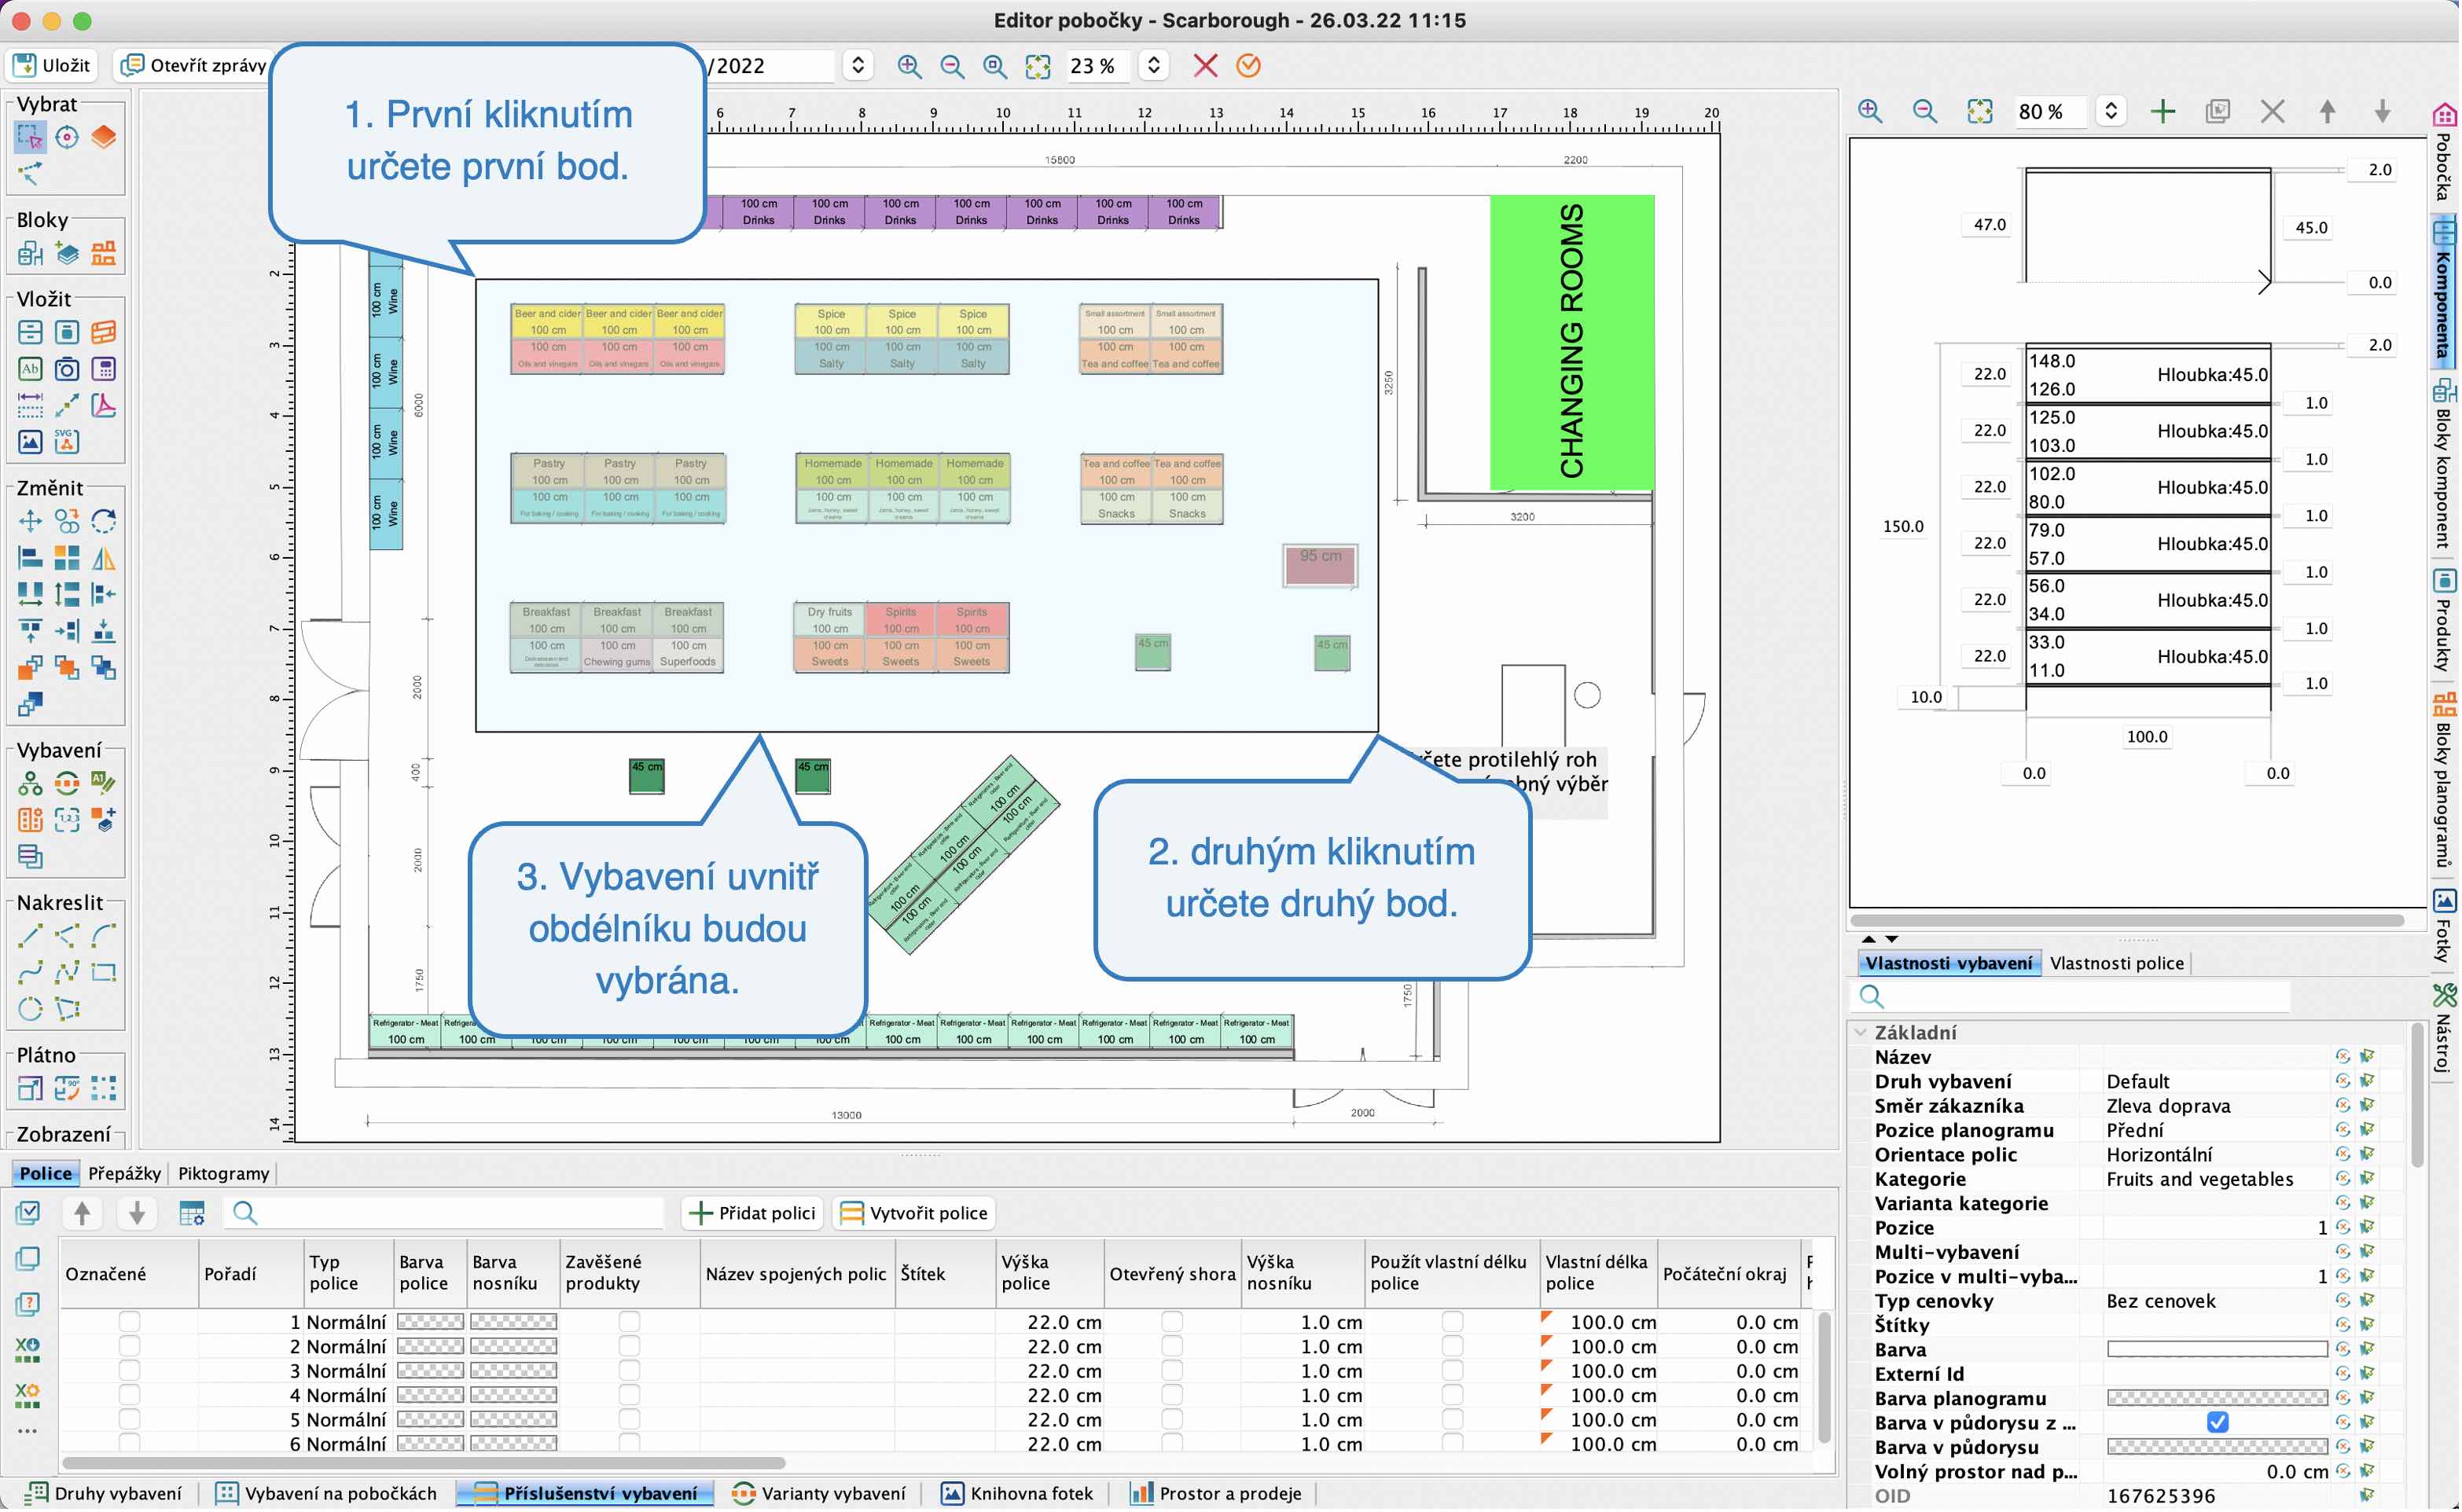
Task: Click the move shelf up arrow icon
Action: (83, 1214)
